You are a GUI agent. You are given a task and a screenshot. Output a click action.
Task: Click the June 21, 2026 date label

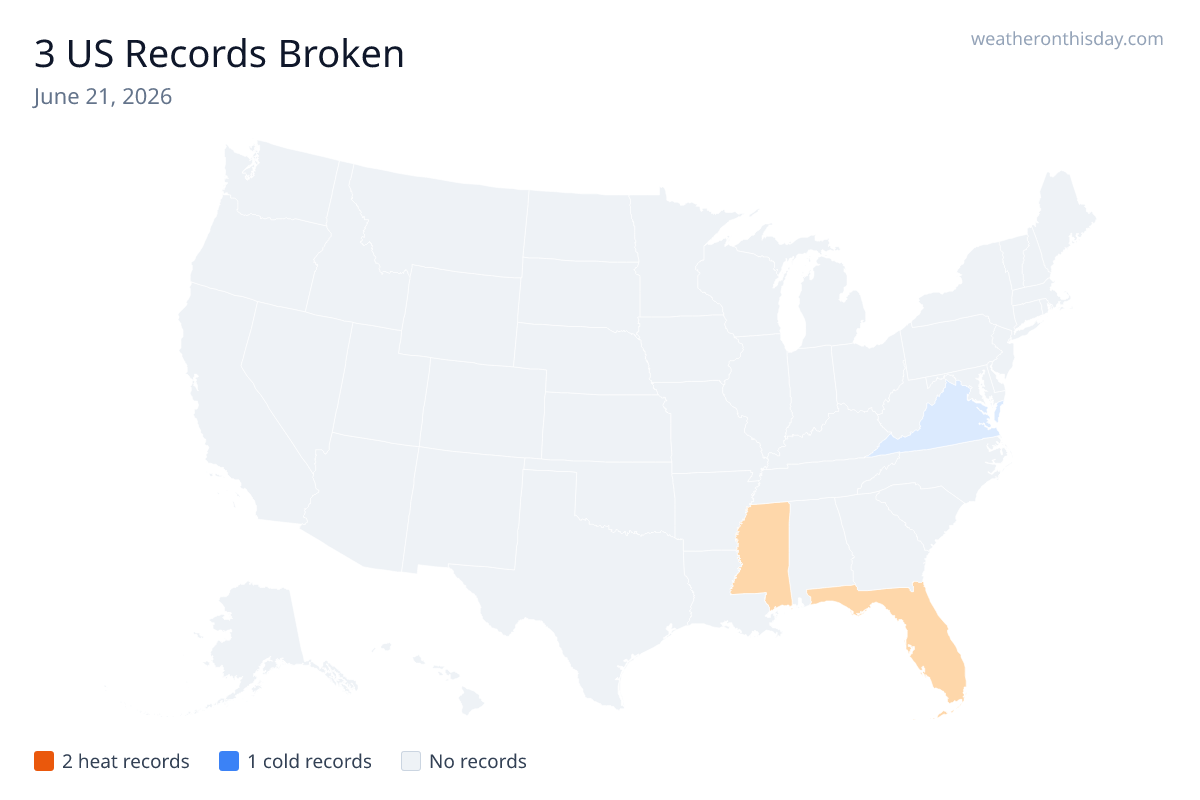(x=102, y=97)
